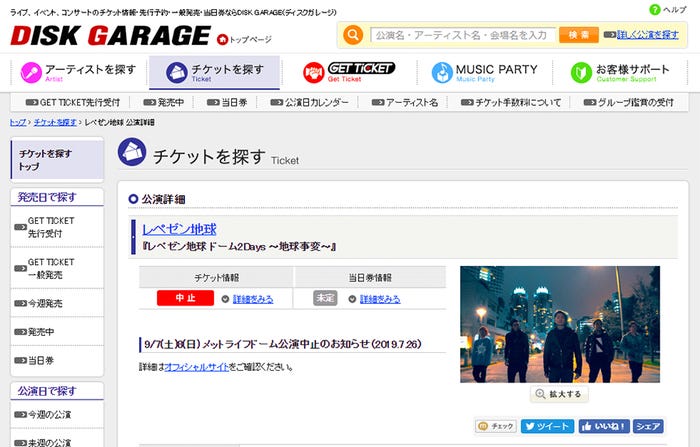Screen dimensions: 700x447
Task: Click the 拡大する magnifier under the photo
Action: tap(559, 394)
